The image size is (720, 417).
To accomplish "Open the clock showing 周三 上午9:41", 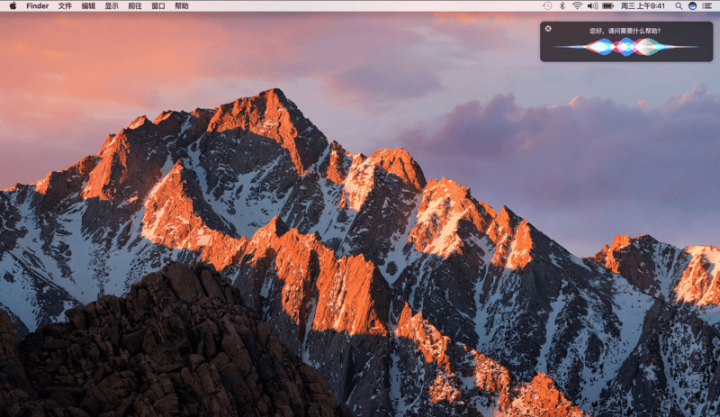I will 643,6.
